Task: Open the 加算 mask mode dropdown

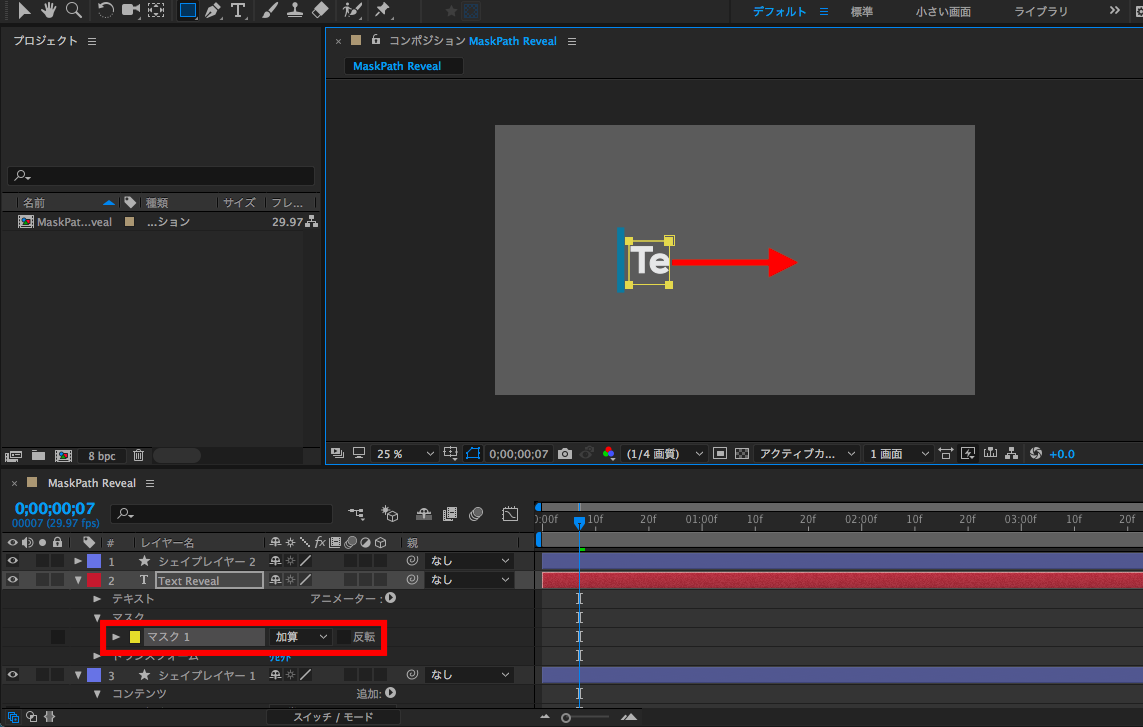Action: [301, 637]
